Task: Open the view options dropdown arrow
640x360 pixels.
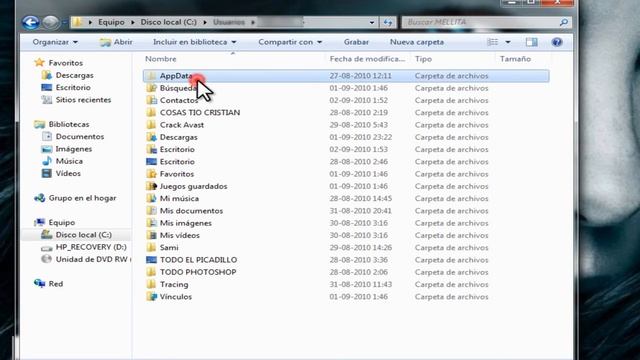Action: (508, 42)
